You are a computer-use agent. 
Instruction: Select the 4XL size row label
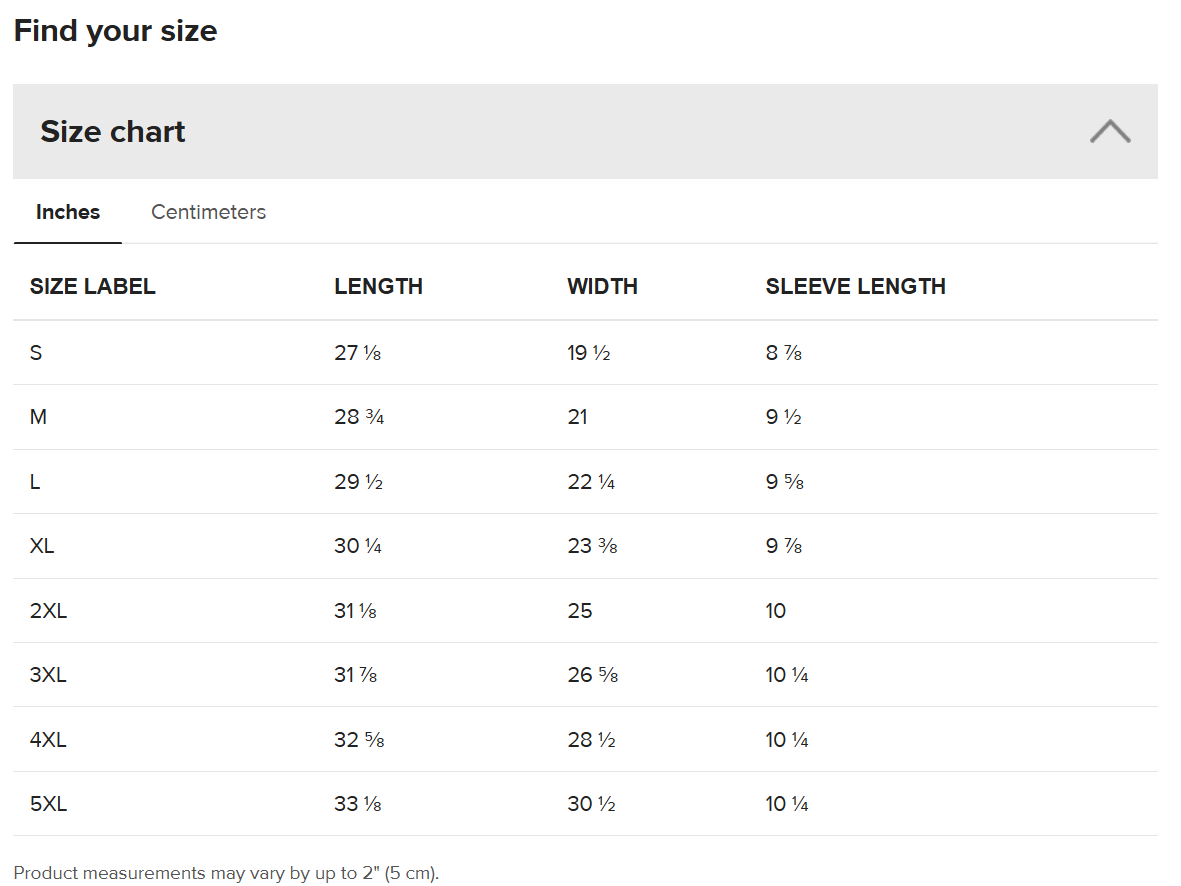click(x=48, y=739)
